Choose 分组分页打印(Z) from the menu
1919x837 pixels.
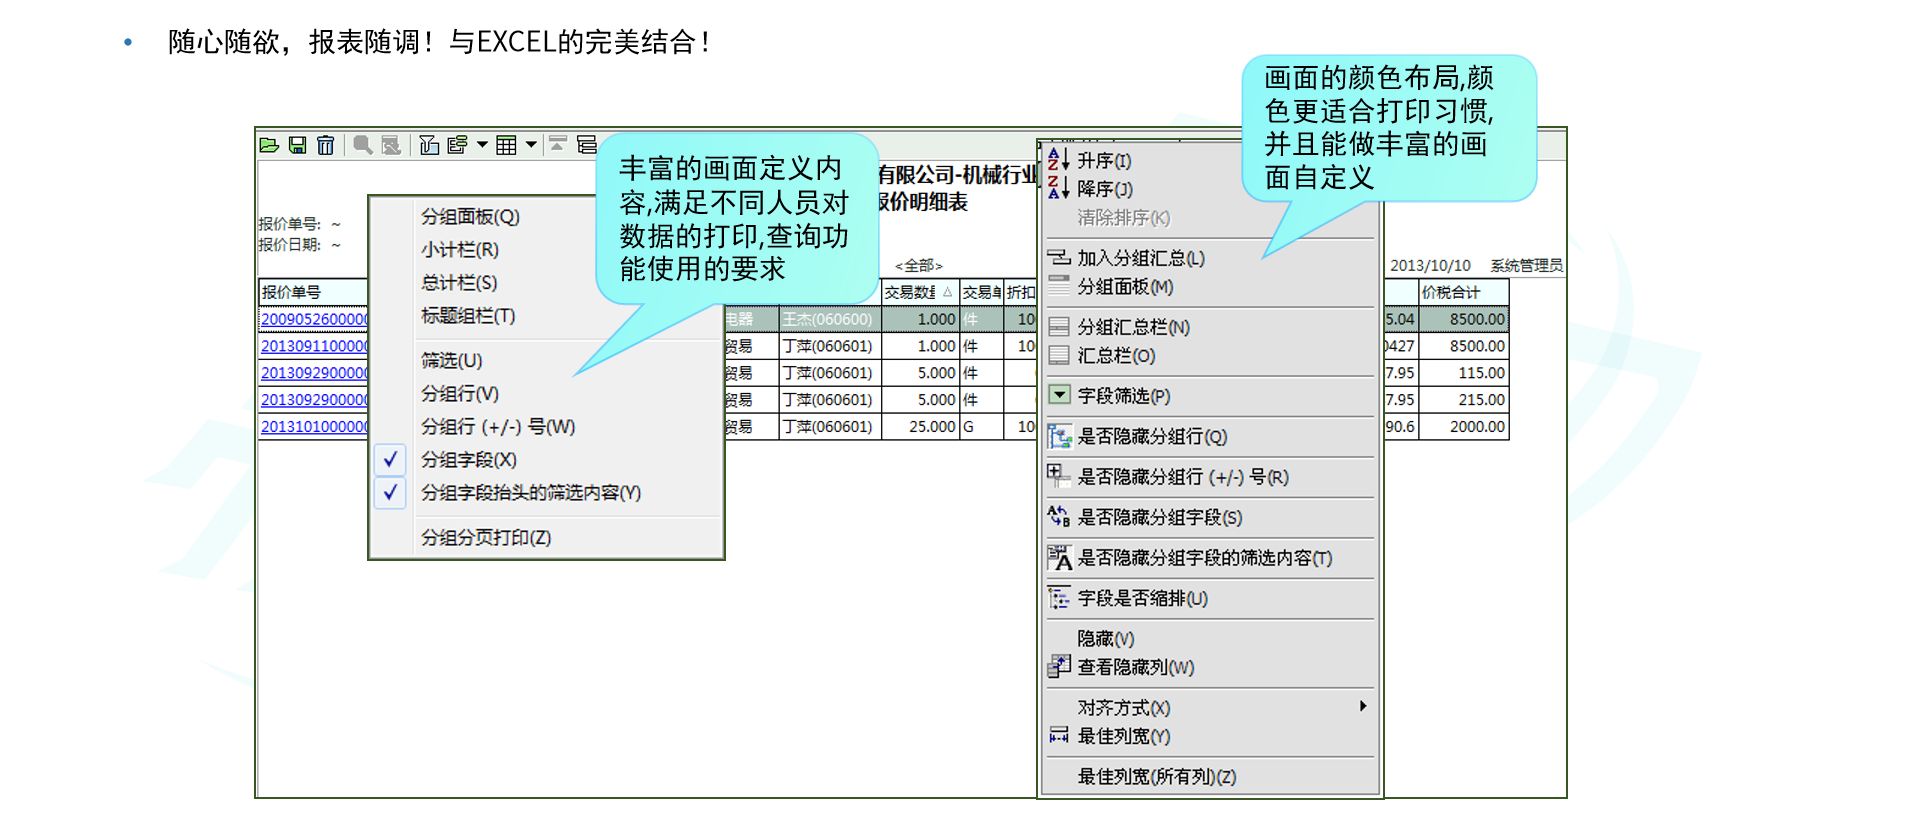click(x=485, y=538)
